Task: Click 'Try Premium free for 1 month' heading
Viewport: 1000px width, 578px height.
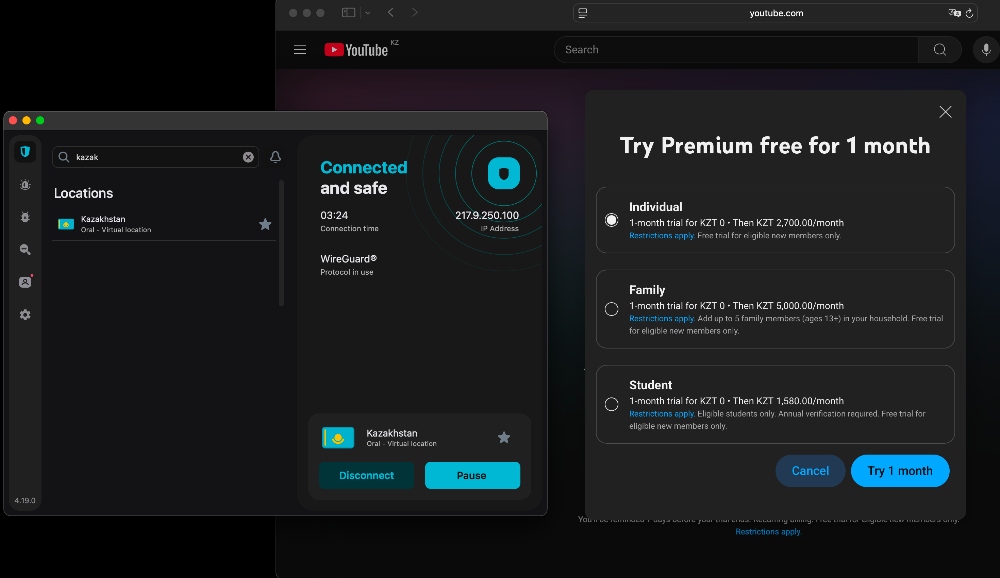Action: click(x=775, y=145)
